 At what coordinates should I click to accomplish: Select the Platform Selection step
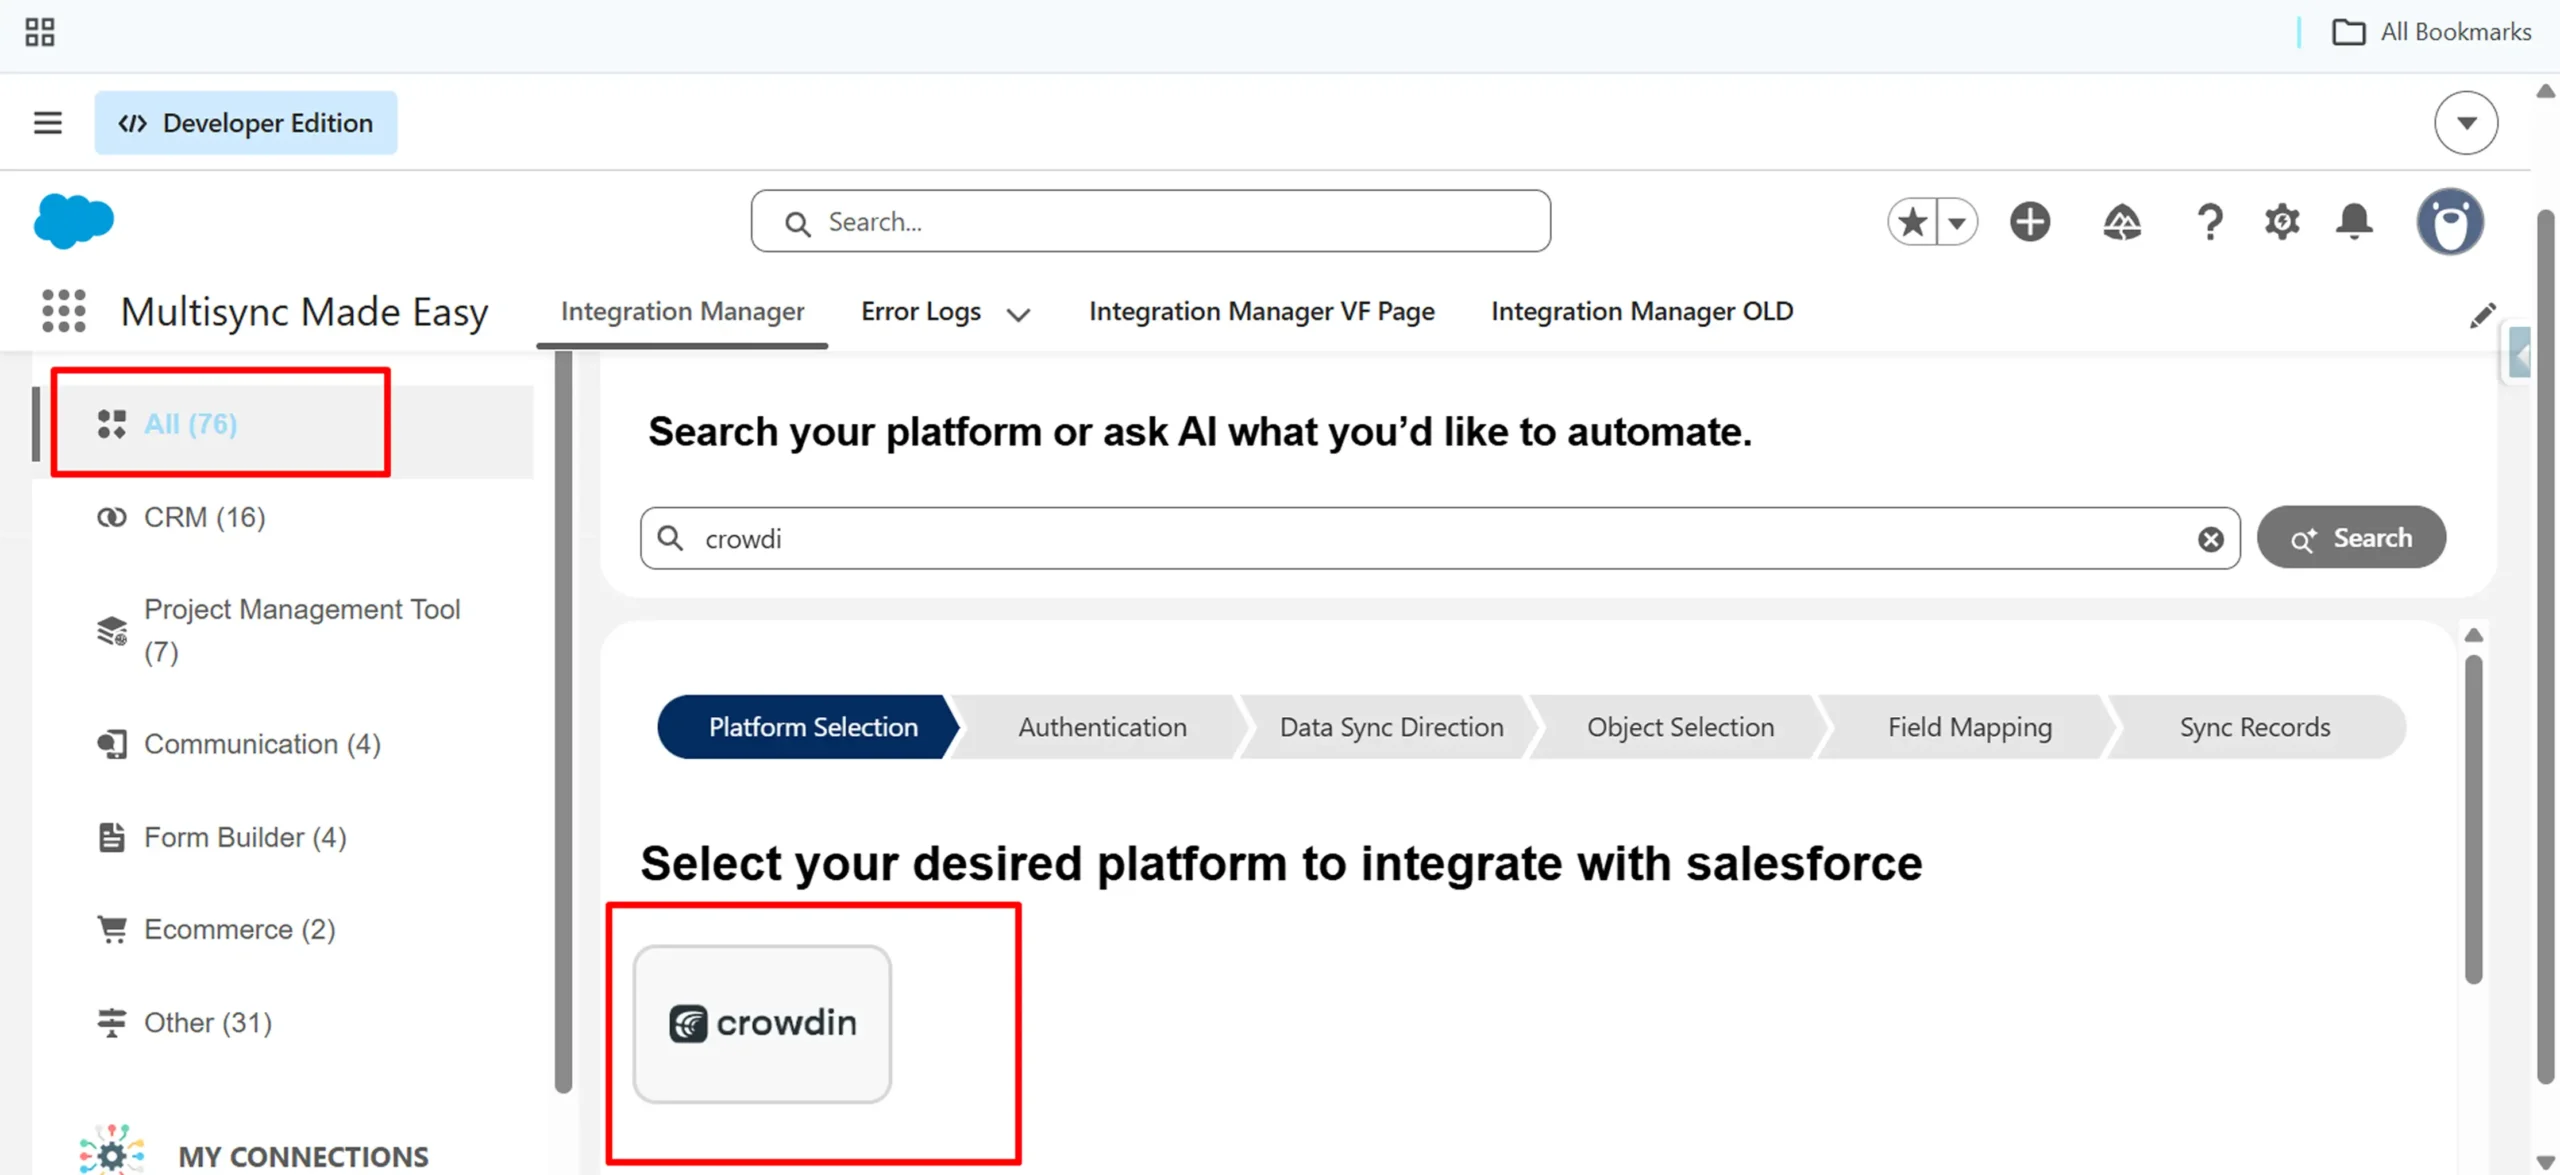click(807, 727)
